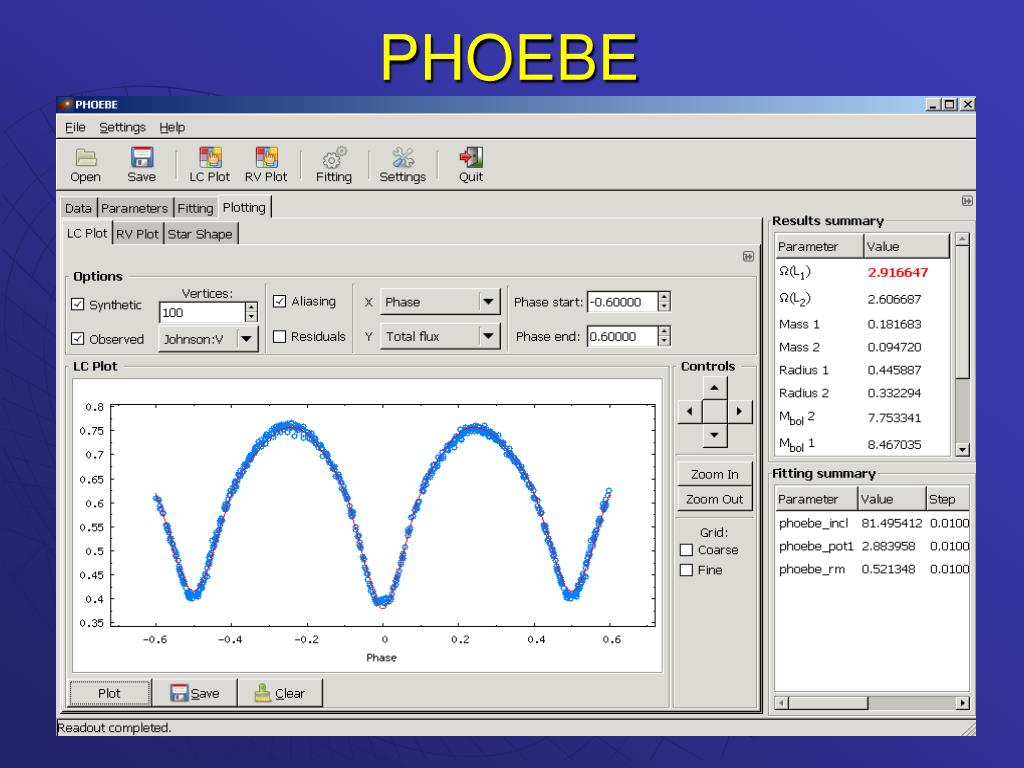The image size is (1024, 768).
Task: Click the fitting summary horizontal scrollbar thumb
Action: click(828, 703)
